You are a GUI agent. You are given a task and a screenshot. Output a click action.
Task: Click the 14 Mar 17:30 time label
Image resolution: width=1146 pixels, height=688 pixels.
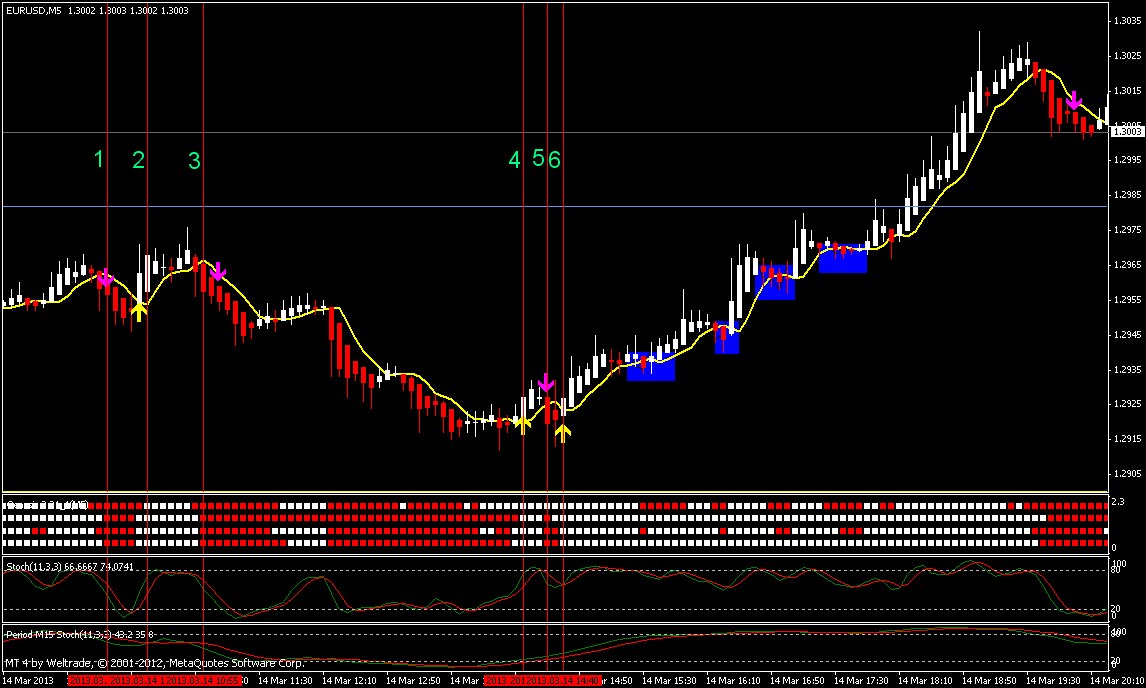click(861, 681)
